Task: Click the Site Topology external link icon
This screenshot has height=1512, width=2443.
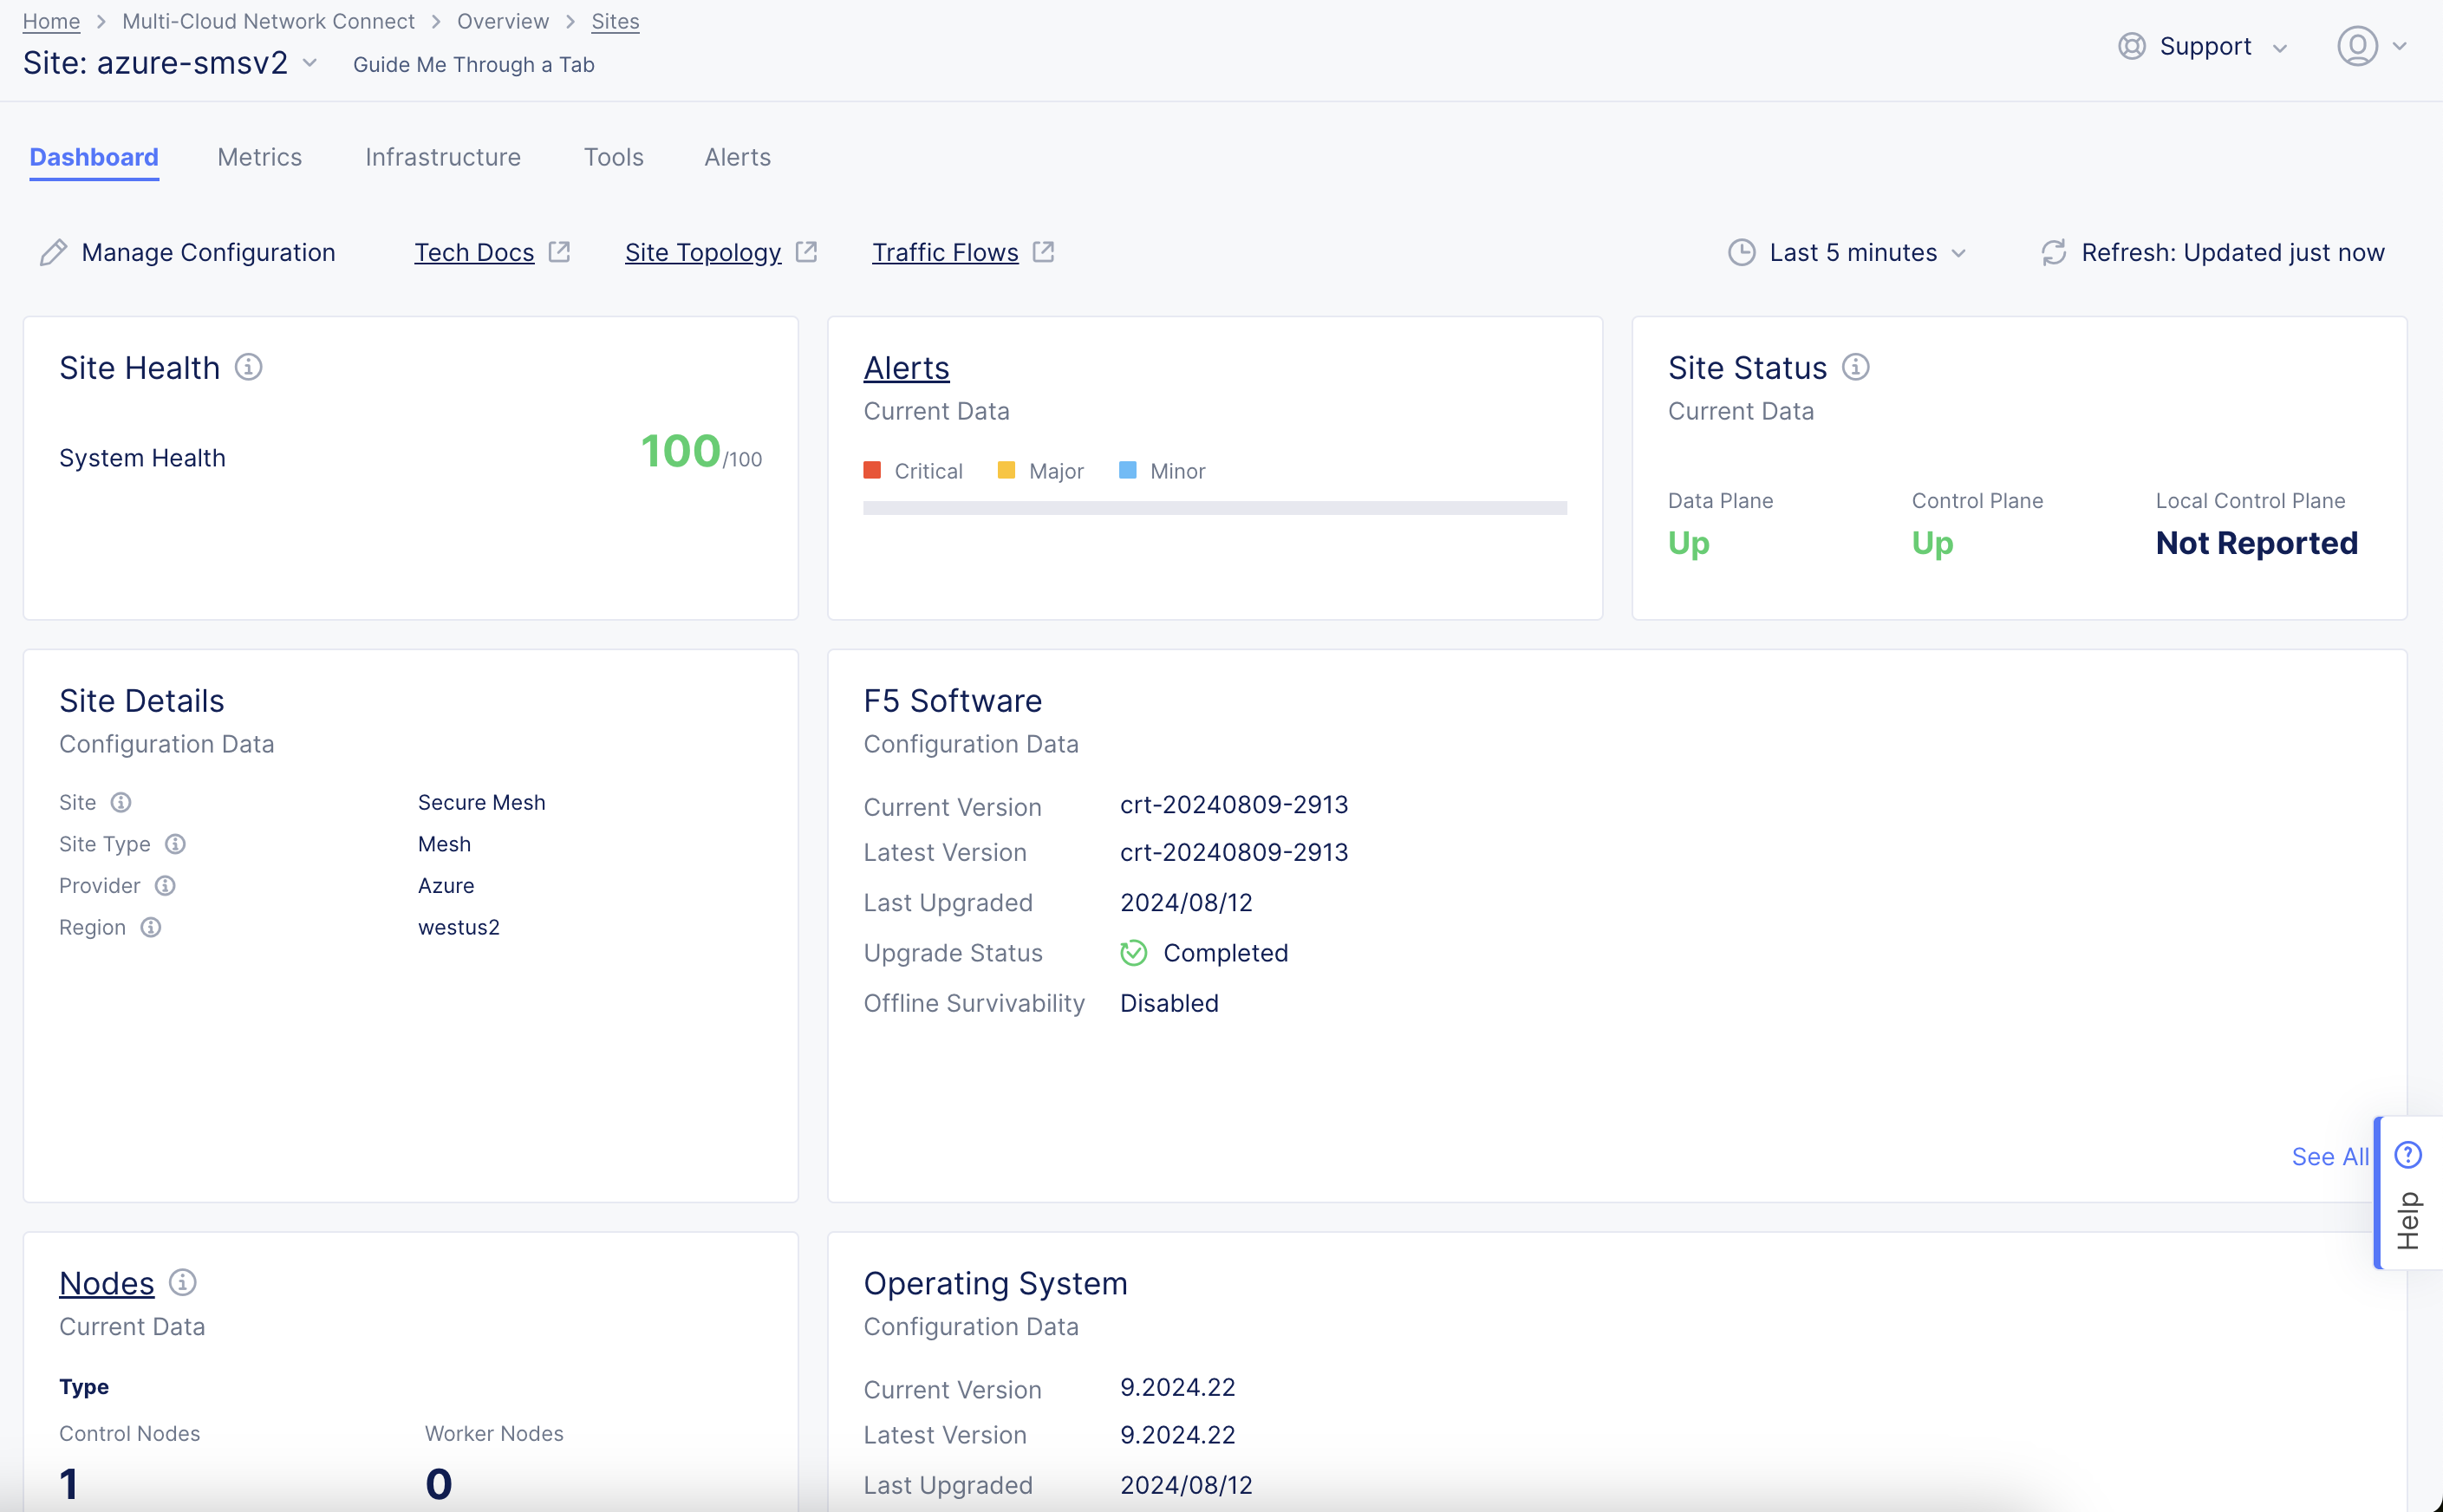Action: point(806,251)
